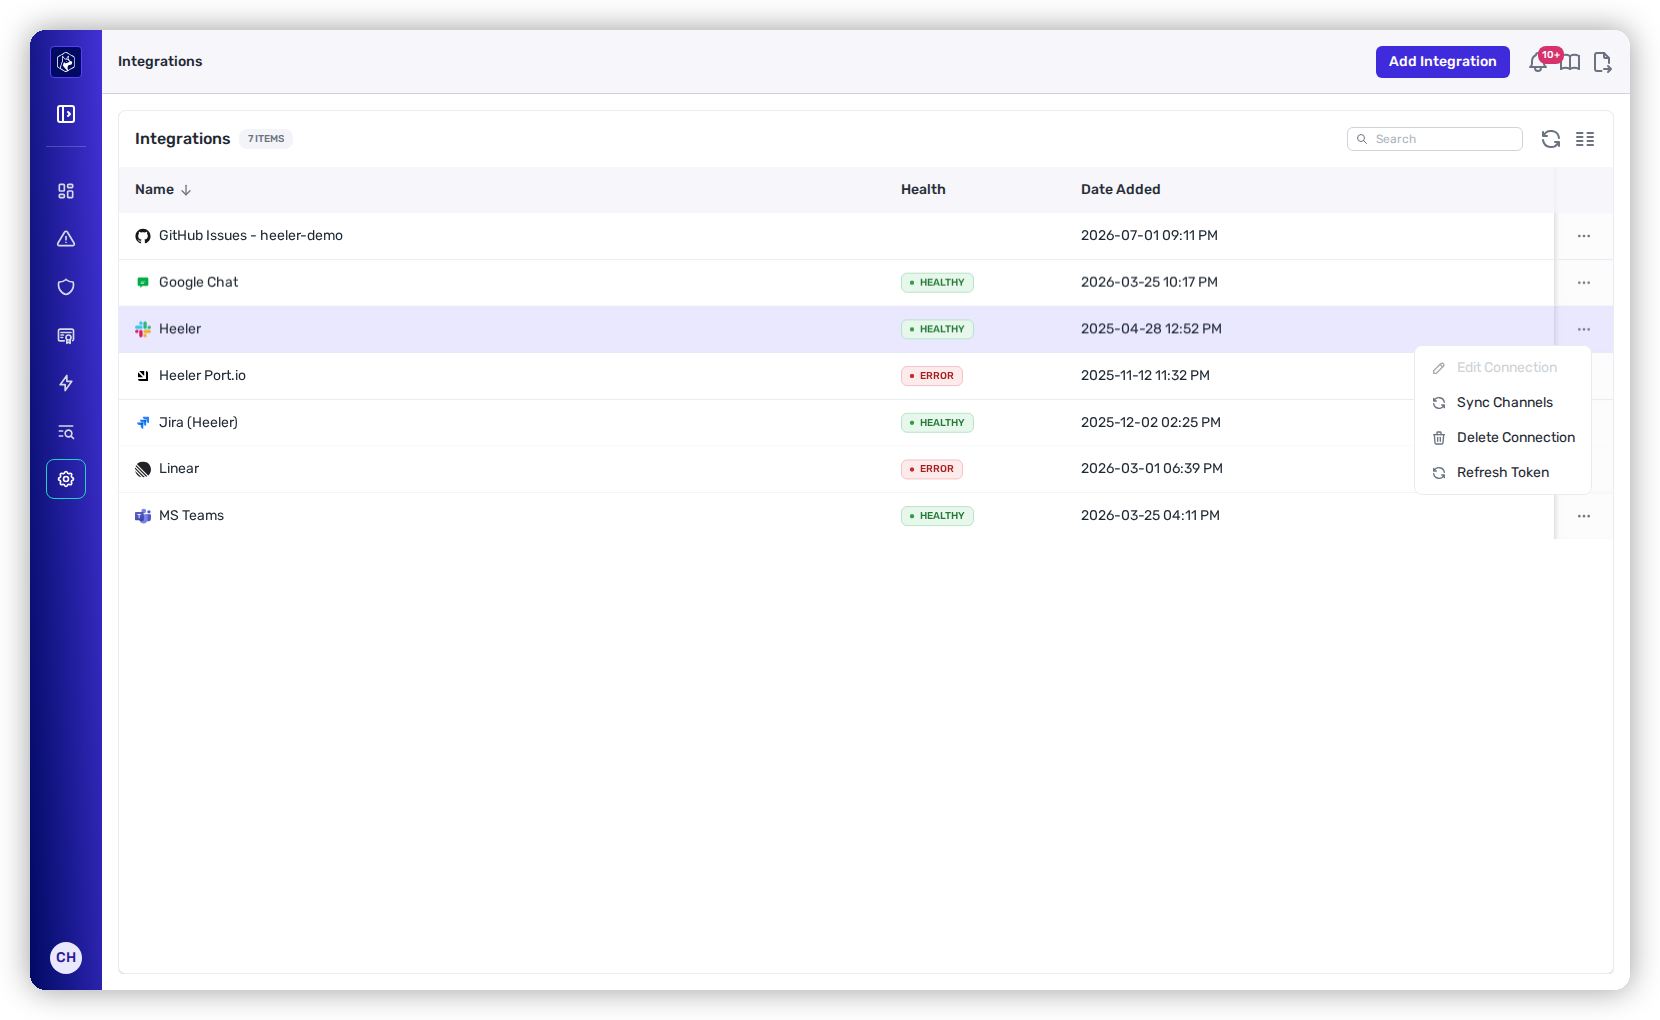The width and height of the screenshot is (1660, 1020).
Task: Open the alerts triangle icon in sidebar
Action: point(66,239)
